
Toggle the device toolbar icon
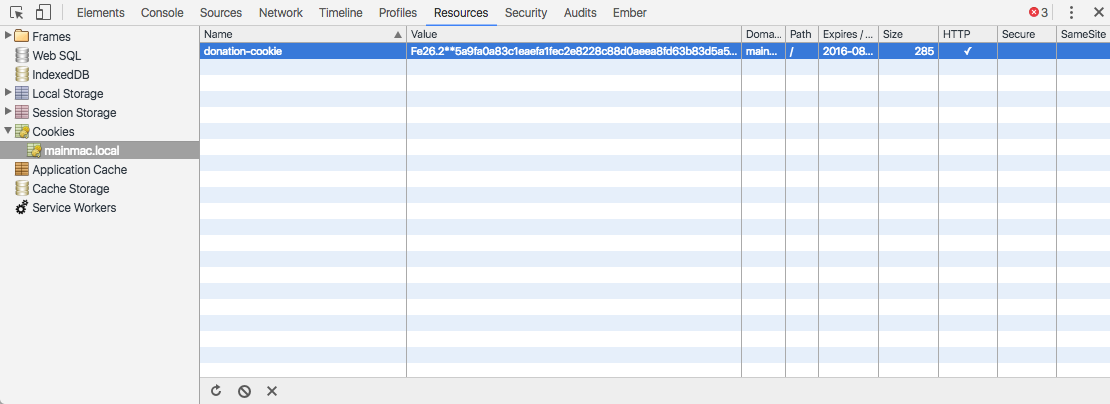(x=43, y=13)
